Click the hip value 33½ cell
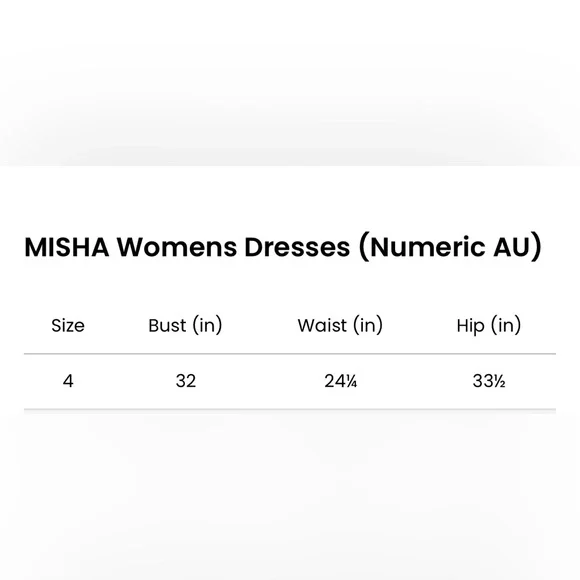580x580 pixels. coord(489,381)
